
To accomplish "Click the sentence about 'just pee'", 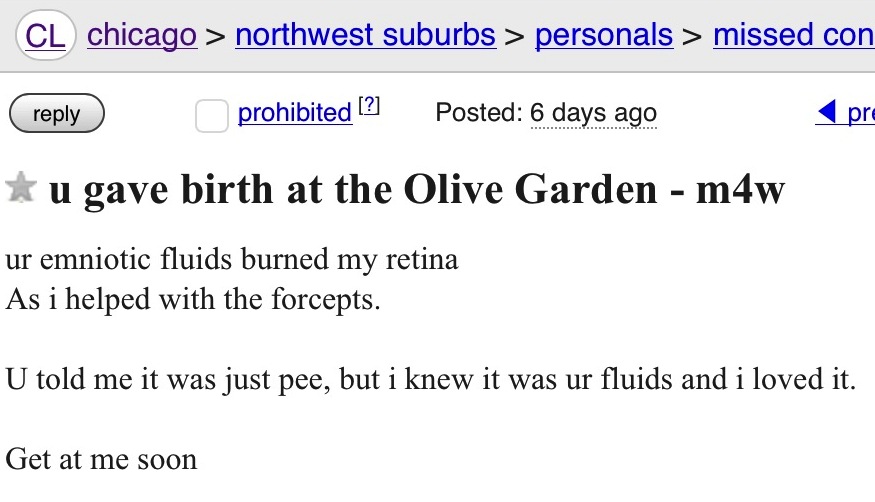I will 430,380.
